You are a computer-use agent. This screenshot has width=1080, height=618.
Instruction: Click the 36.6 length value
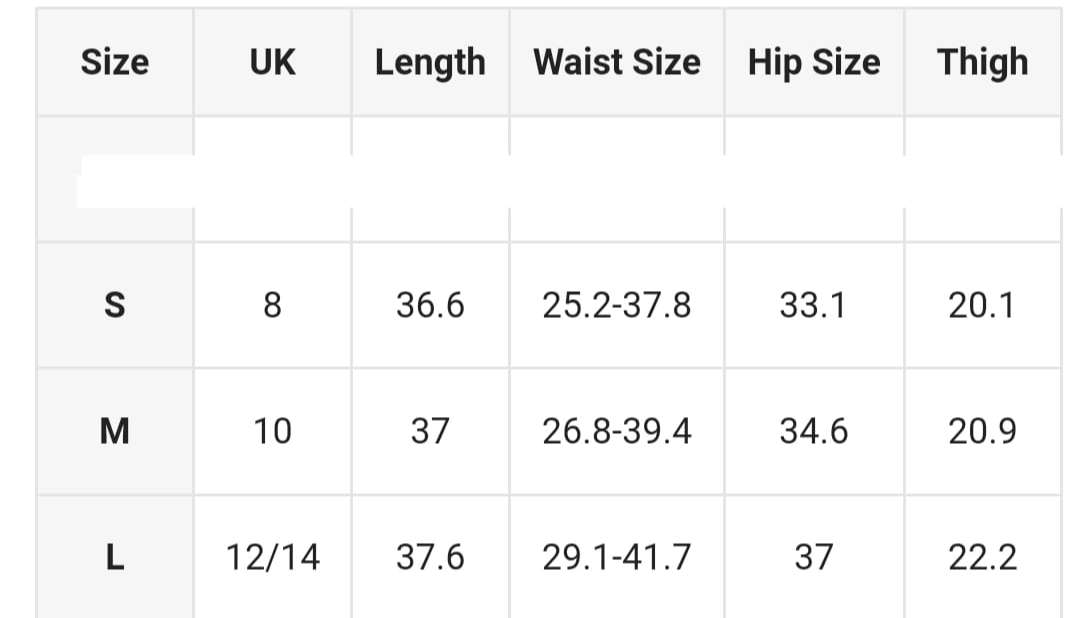pyautogui.click(x=430, y=305)
